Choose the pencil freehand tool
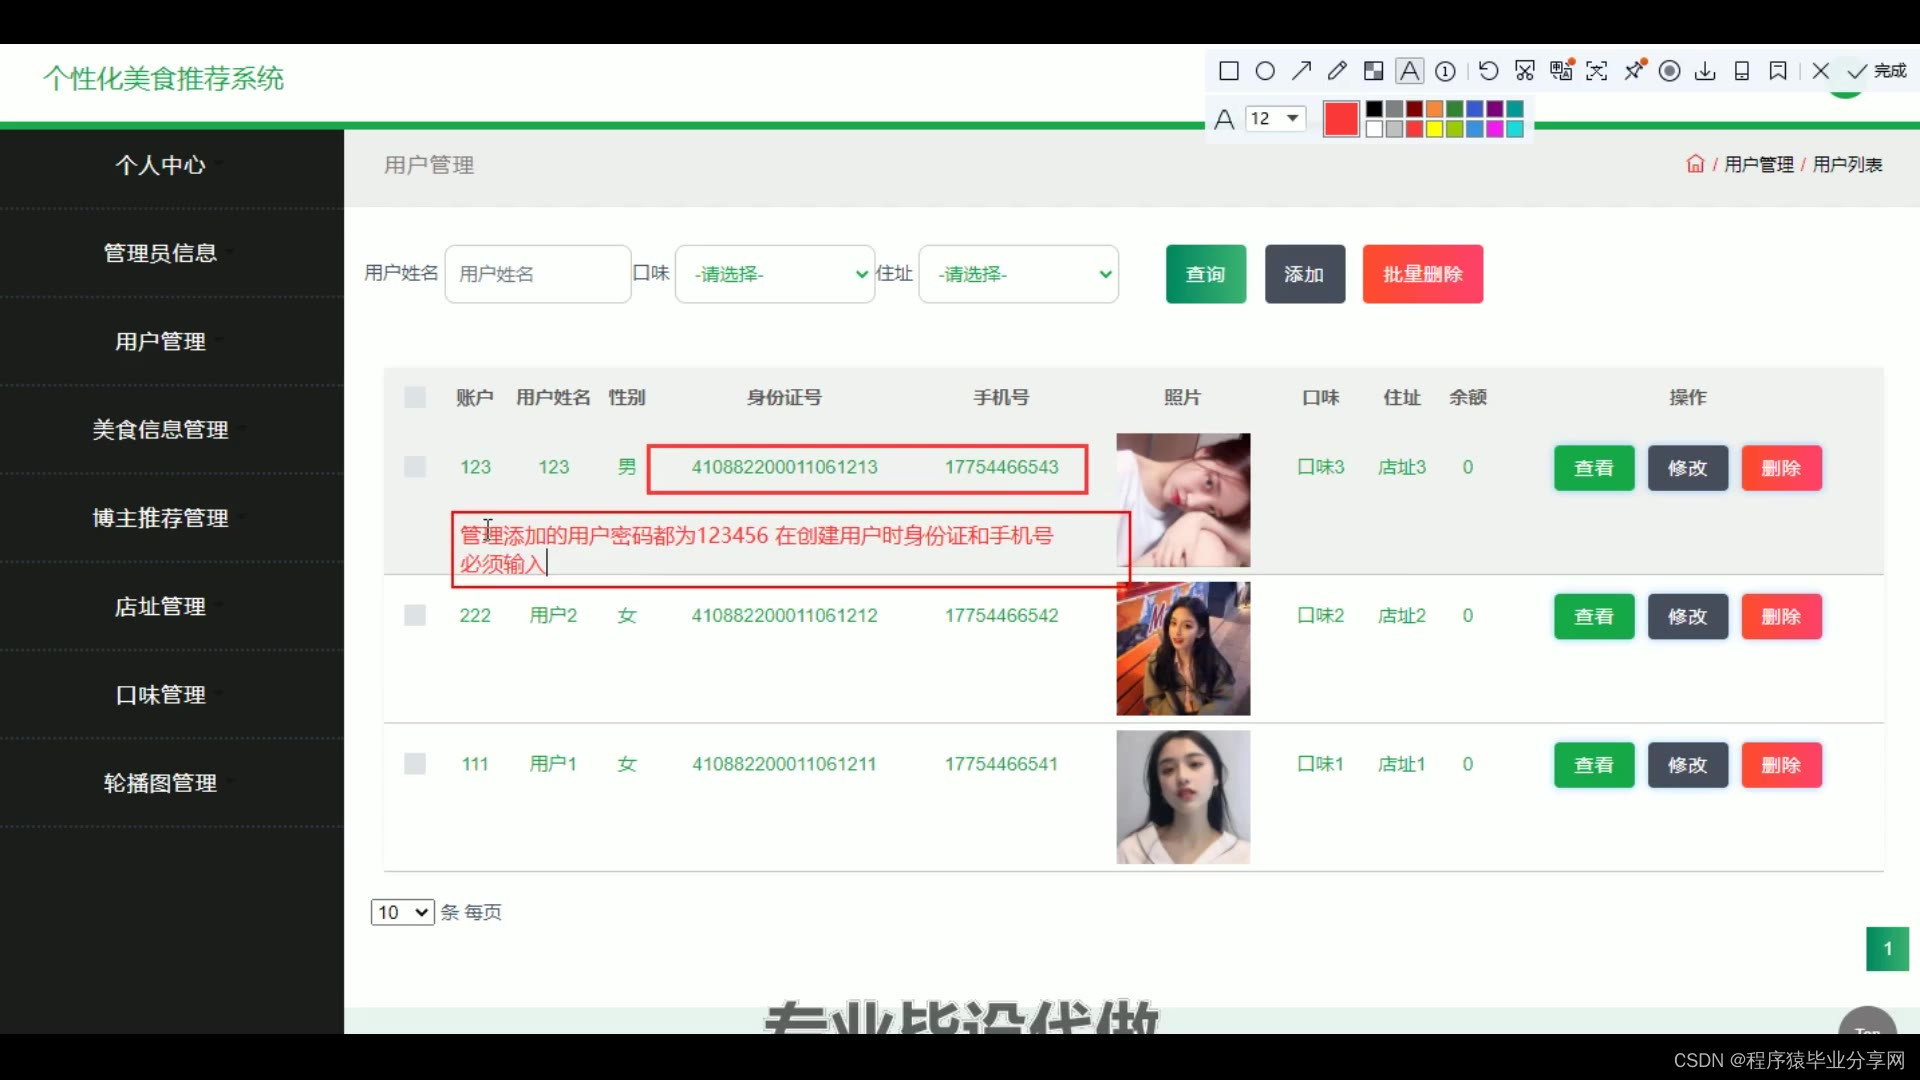The image size is (1920, 1080). (1337, 71)
